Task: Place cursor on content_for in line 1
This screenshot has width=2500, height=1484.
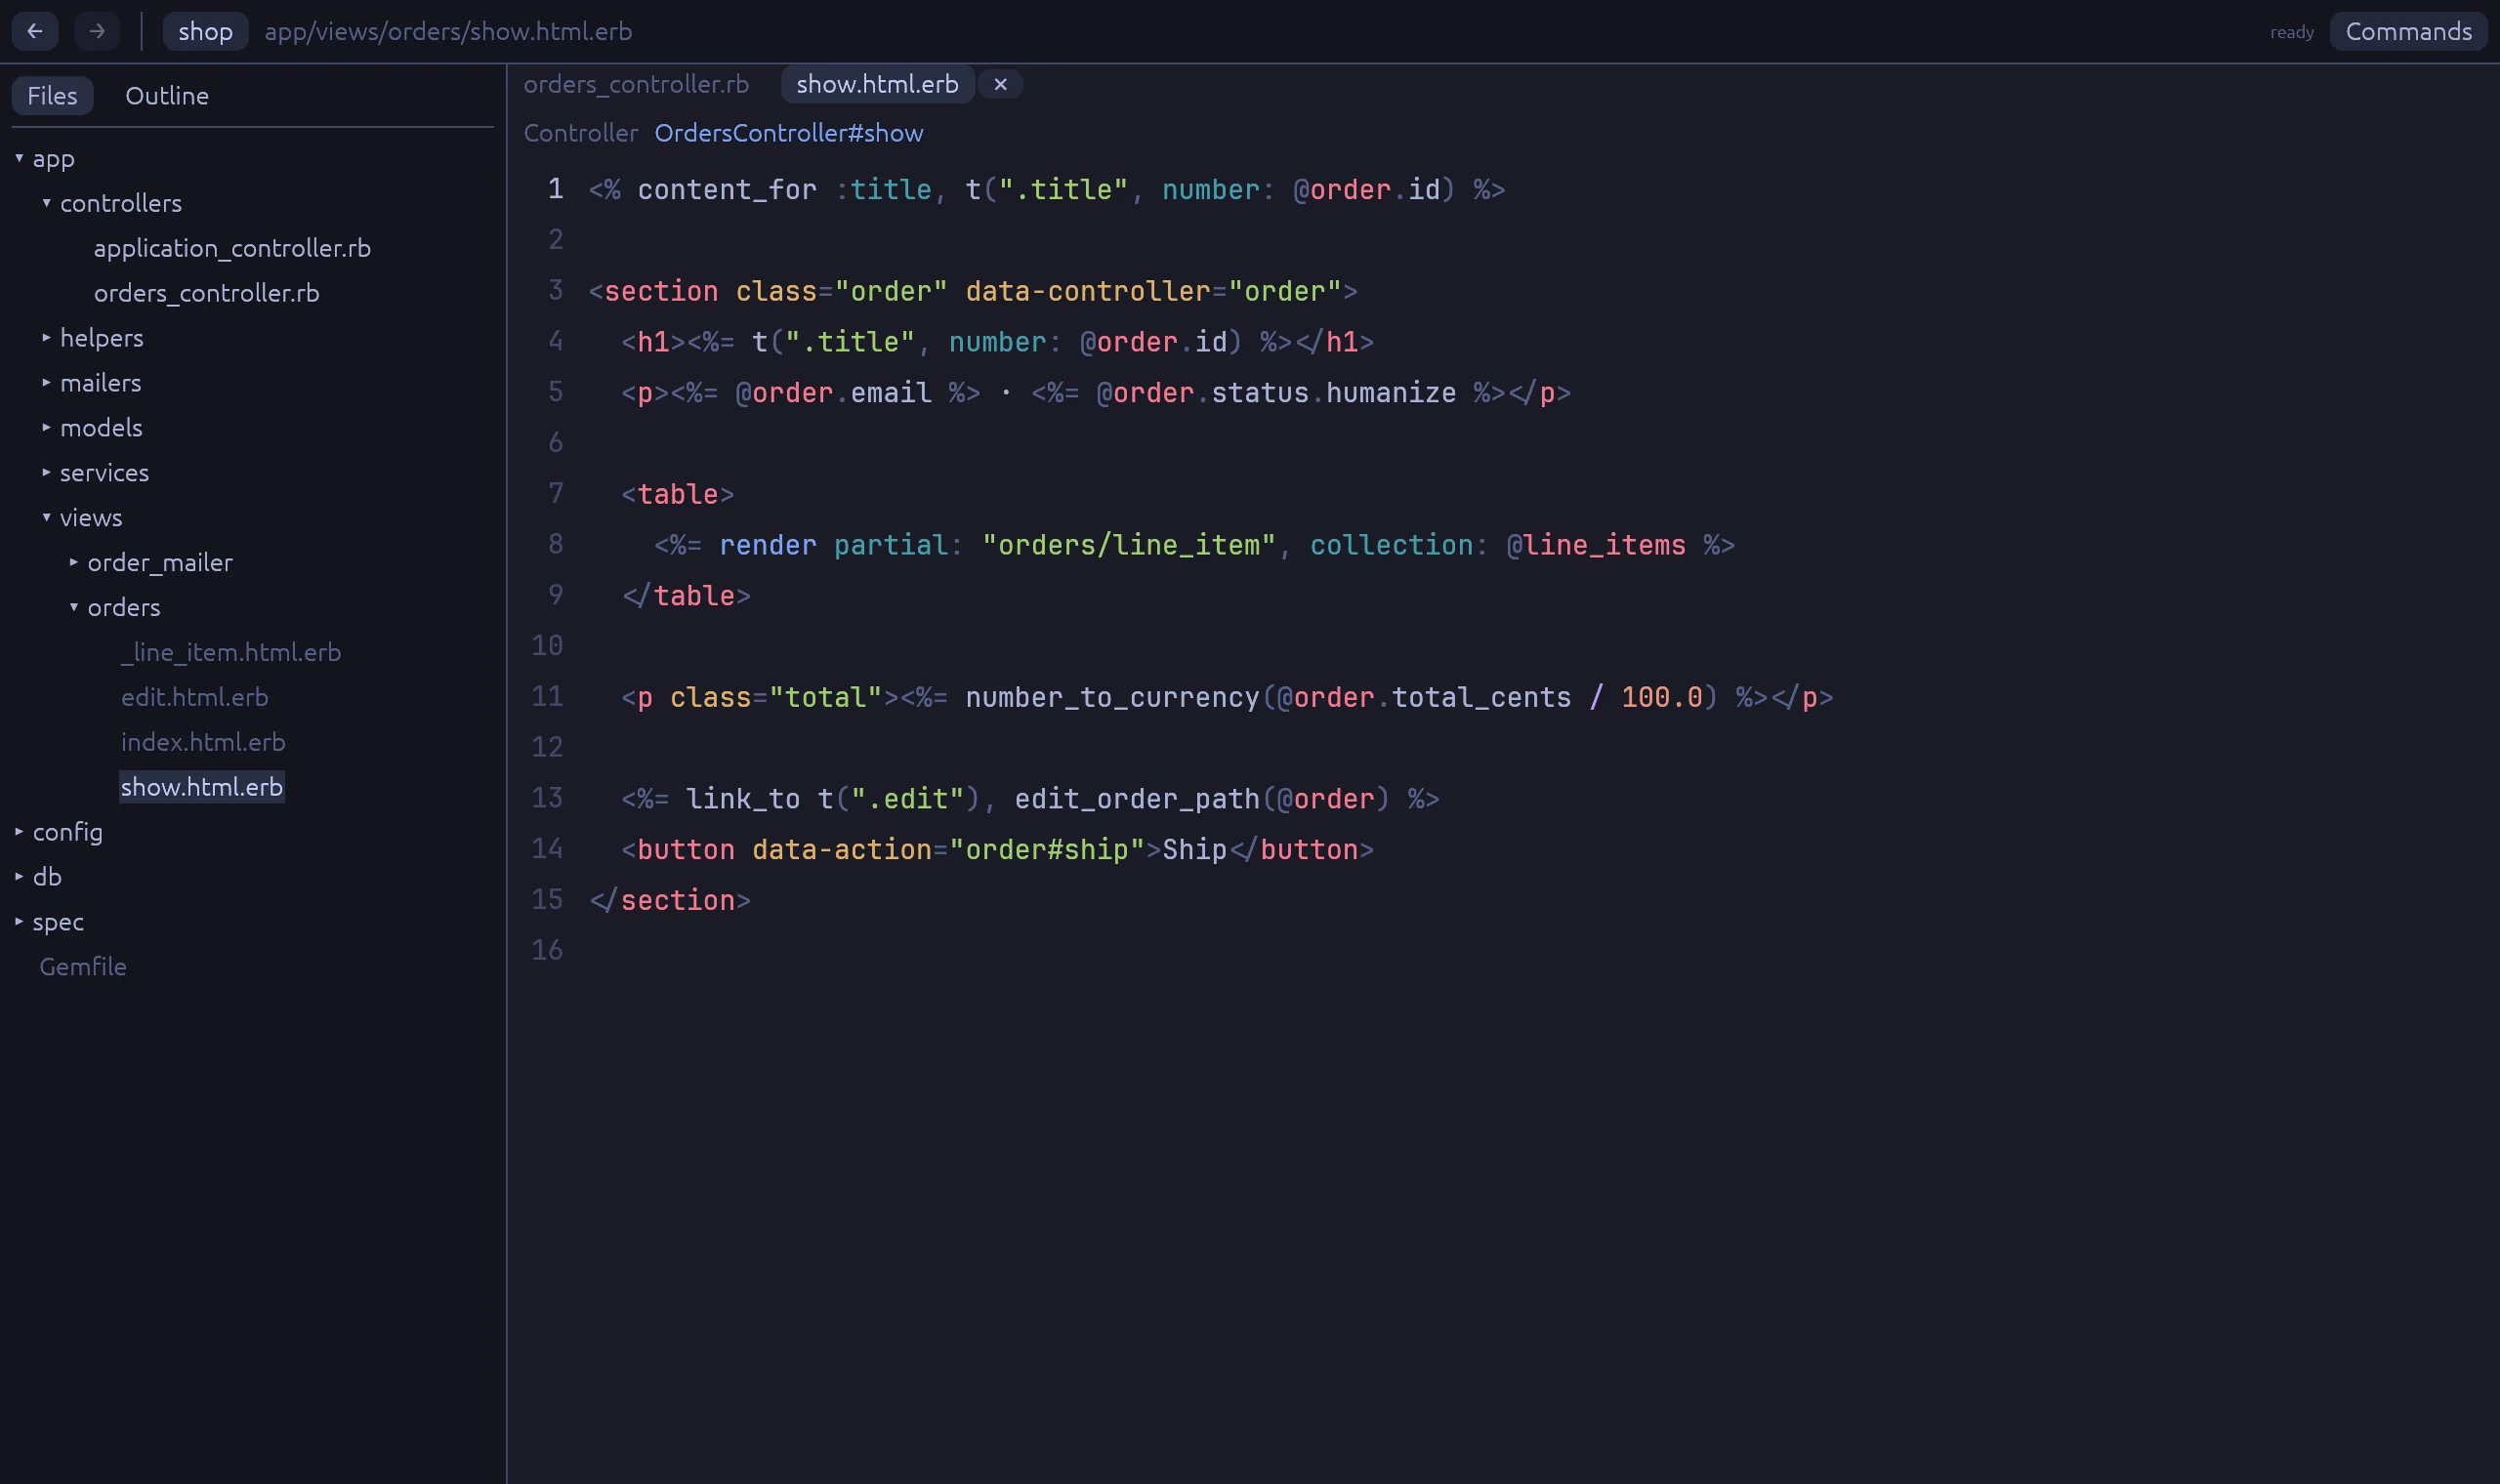Action: pos(727,190)
